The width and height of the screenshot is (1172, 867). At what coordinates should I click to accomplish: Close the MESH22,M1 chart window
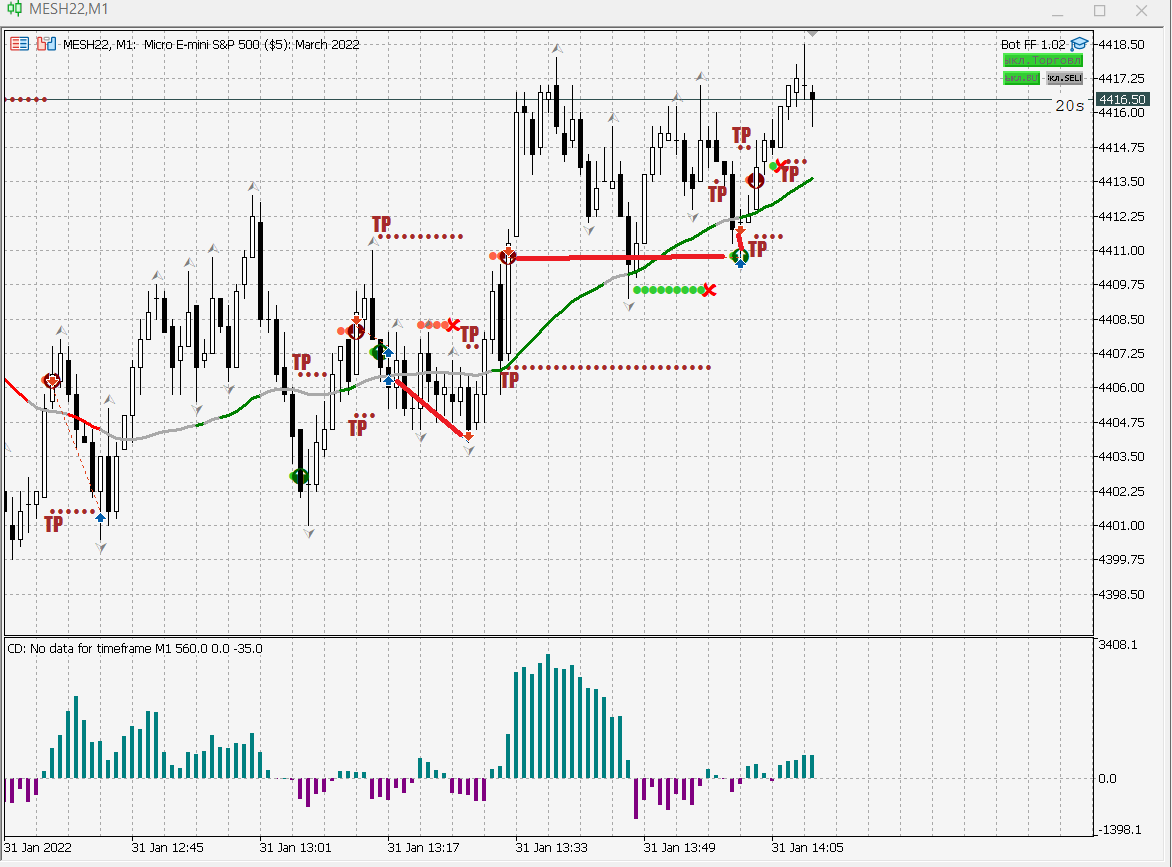point(1141,10)
